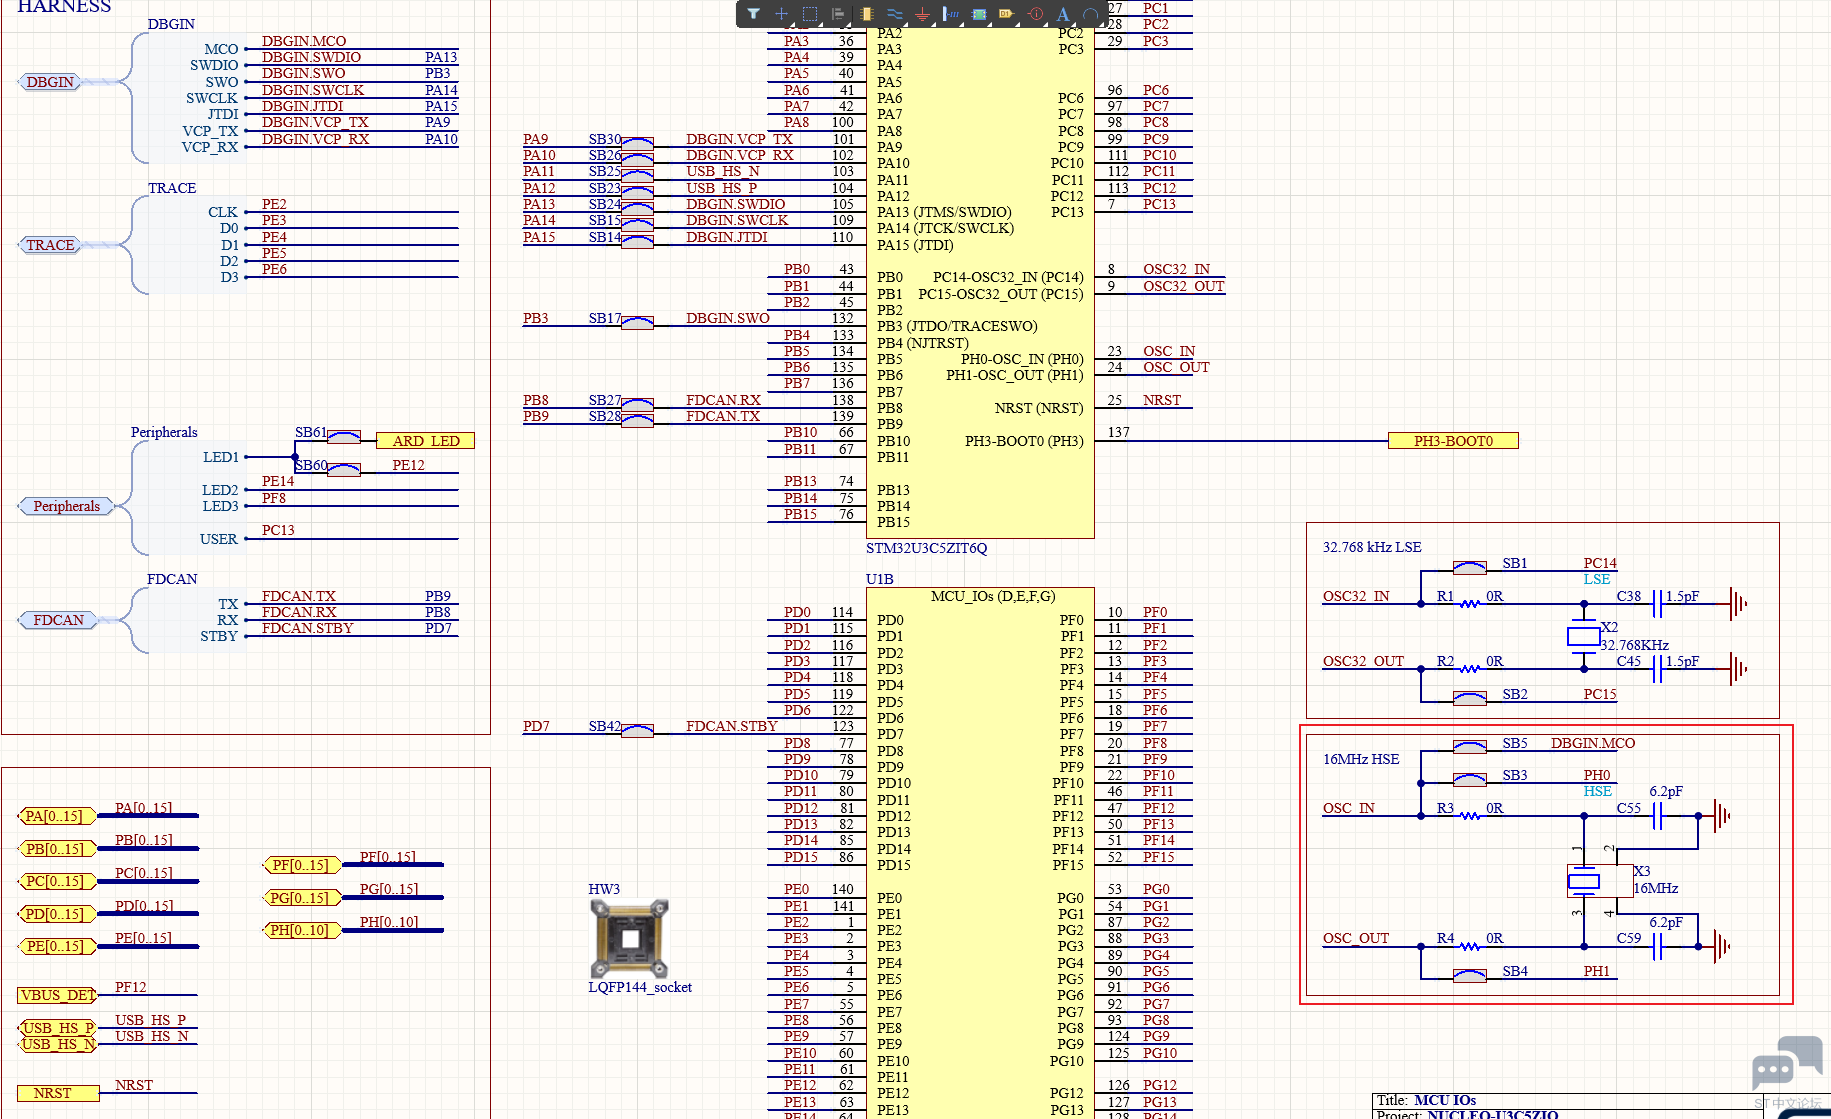The width and height of the screenshot is (1831, 1119).
Task: Click the NUCLEO-U3C5ZIQ project title text
Action: pos(1492,1114)
